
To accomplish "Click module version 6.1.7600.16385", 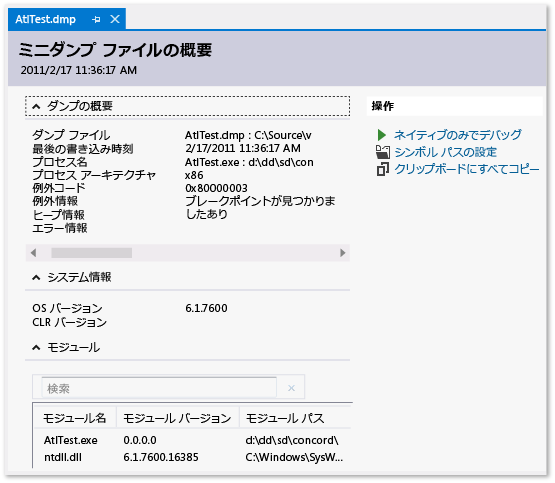I will point(161,457).
